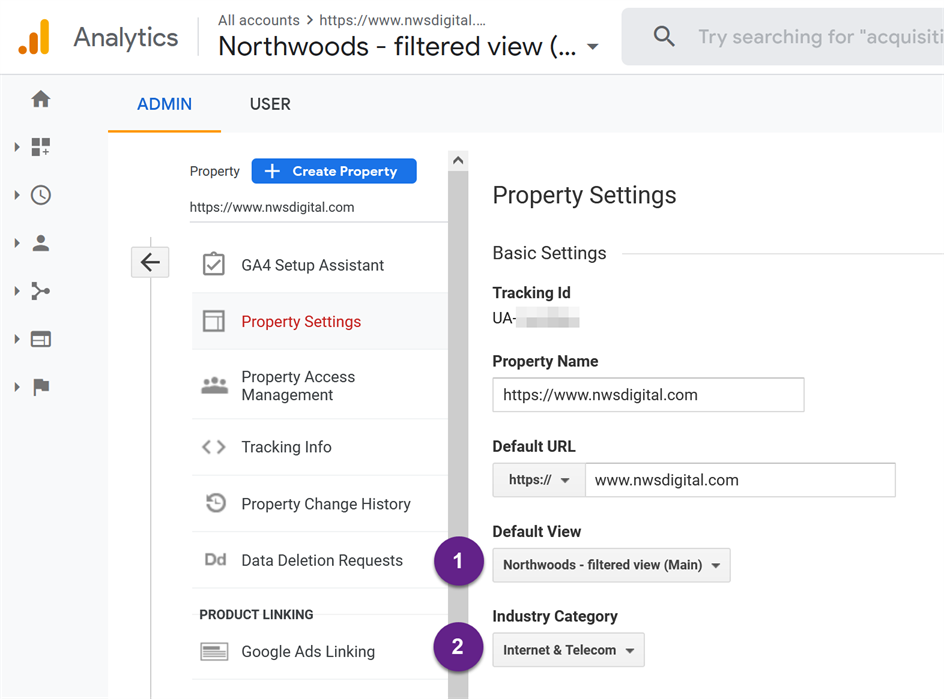Screen dimensions: 944x699
Task: Switch to the USER tab
Action: pos(270,104)
